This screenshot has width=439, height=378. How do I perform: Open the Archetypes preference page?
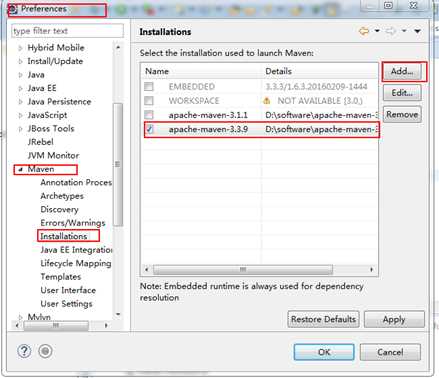[62, 196]
